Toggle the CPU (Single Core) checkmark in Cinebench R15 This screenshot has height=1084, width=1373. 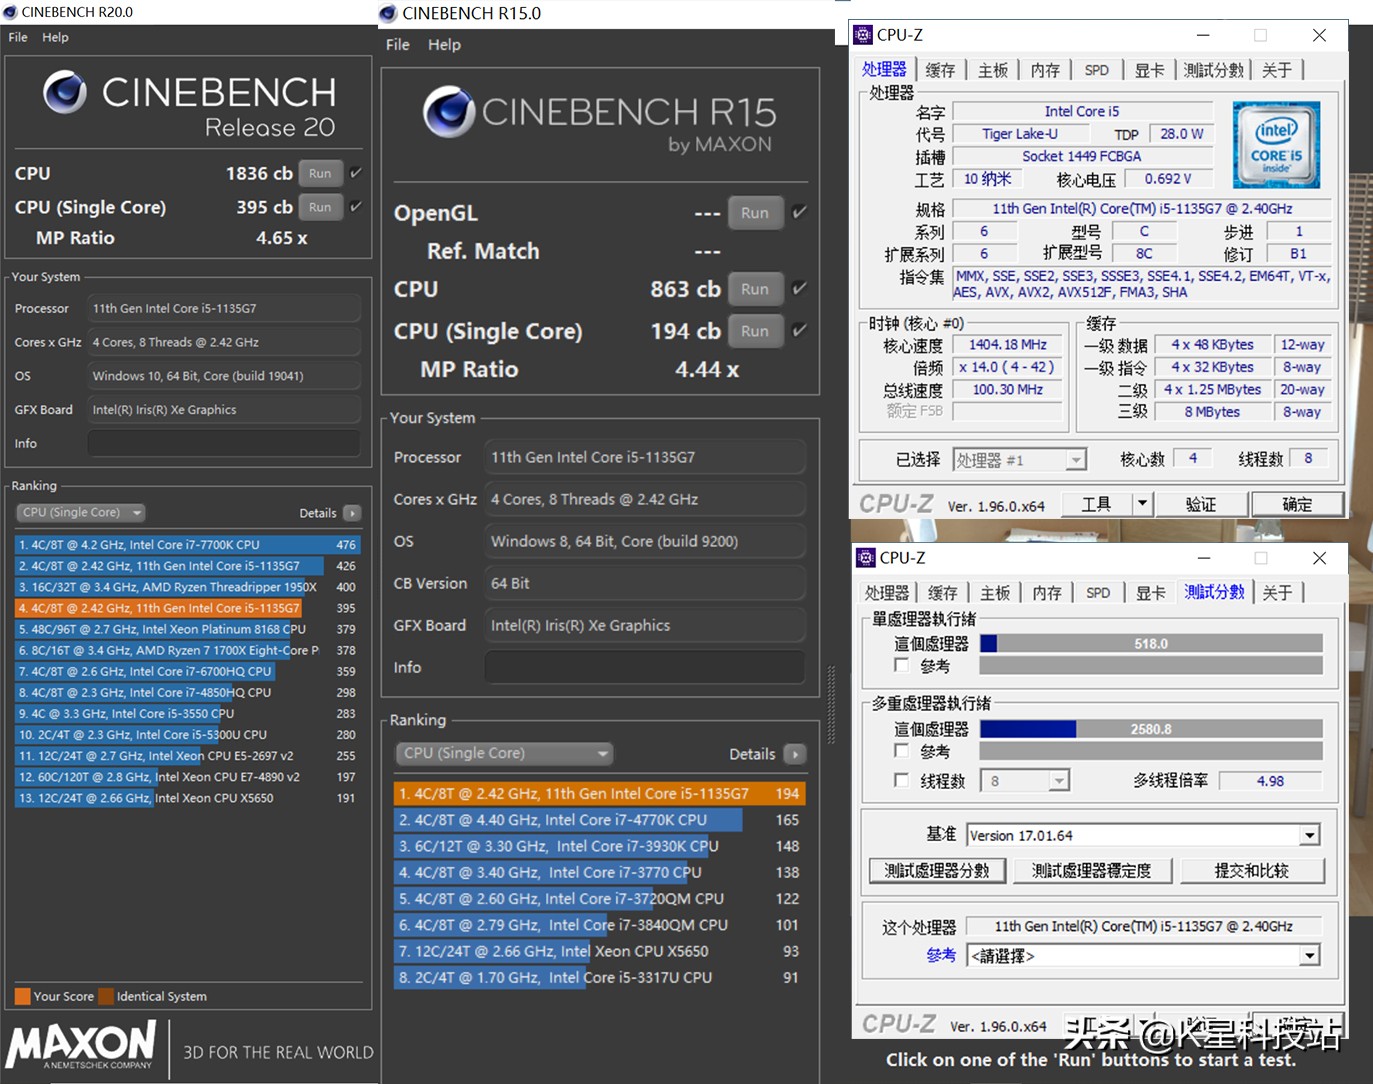pyautogui.click(x=799, y=331)
